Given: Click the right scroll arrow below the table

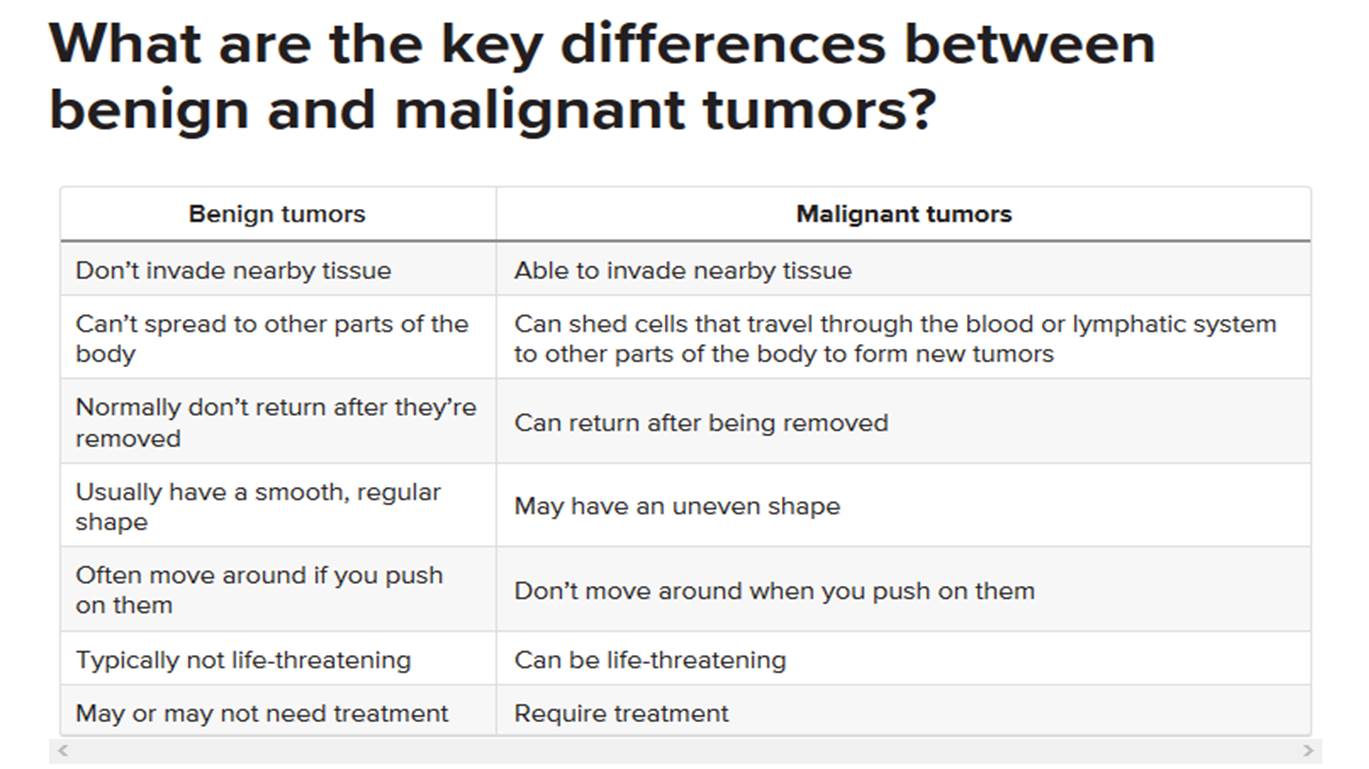Looking at the screenshot, I should 1308,750.
